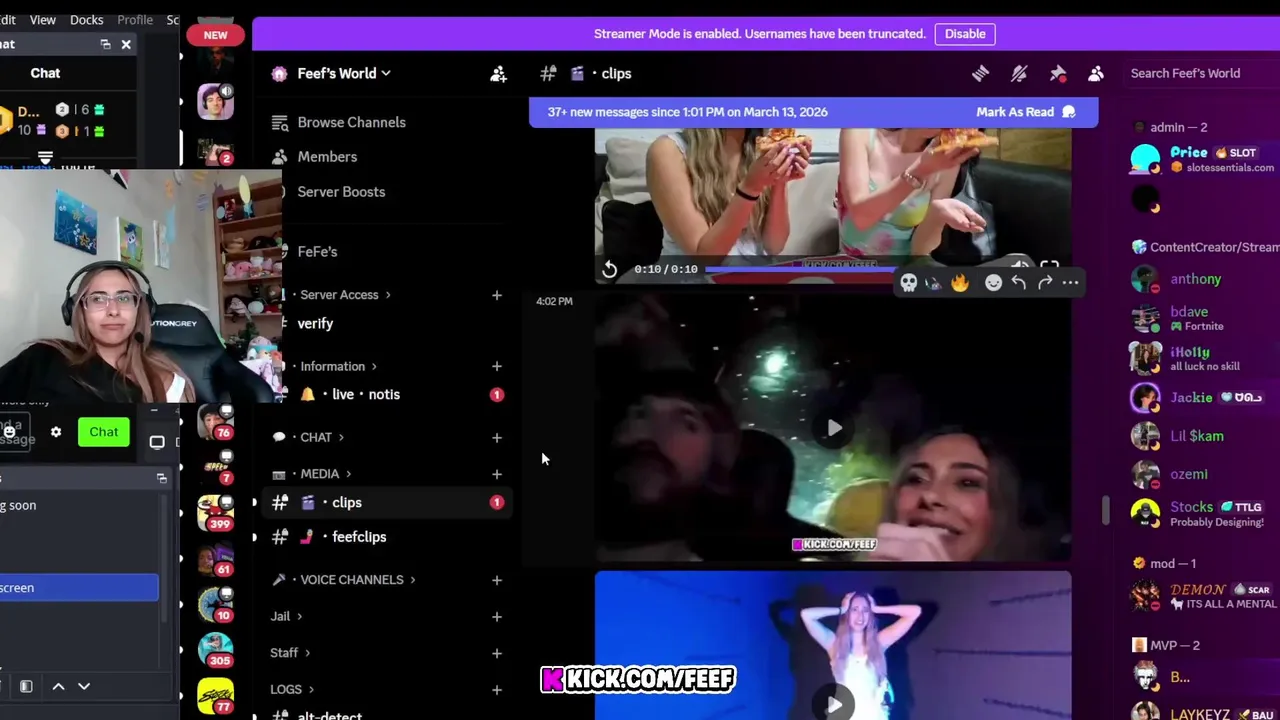The height and width of the screenshot is (720, 1280).
Task: Click the invite people icon beside Feef's World
Action: [x=498, y=73]
